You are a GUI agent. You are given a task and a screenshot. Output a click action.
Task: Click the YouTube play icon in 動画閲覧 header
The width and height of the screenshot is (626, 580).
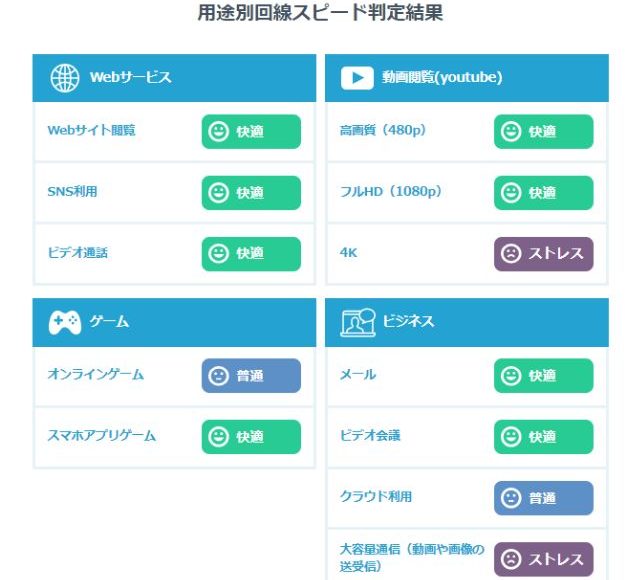click(357, 78)
